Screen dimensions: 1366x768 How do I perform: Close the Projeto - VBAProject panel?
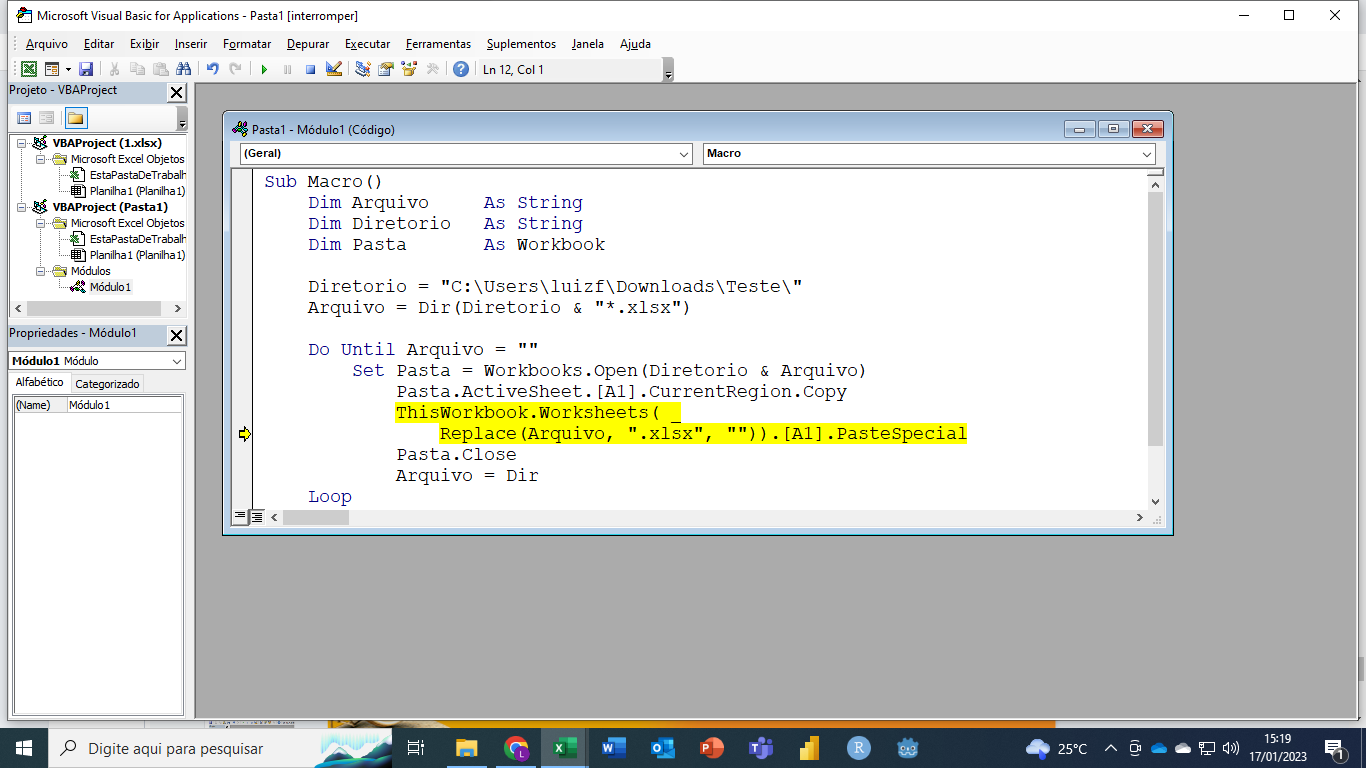(176, 93)
